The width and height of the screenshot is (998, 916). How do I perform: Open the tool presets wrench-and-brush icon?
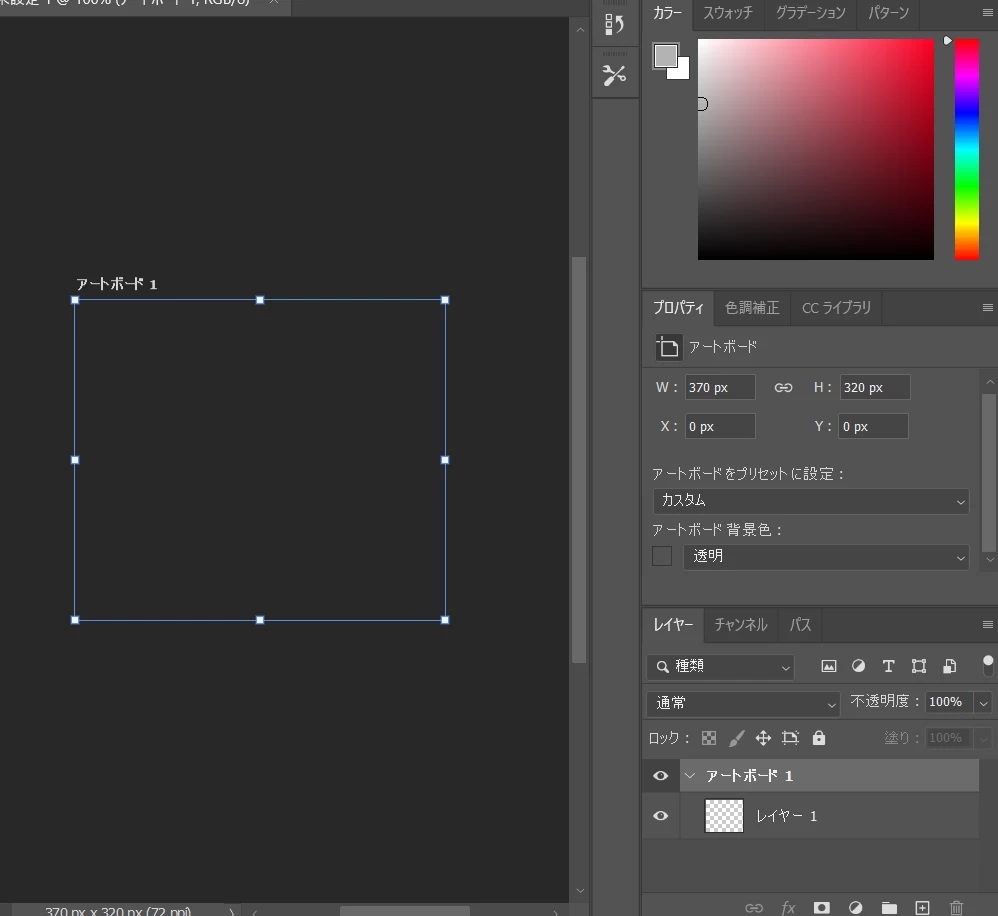pyautogui.click(x=614, y=75)
